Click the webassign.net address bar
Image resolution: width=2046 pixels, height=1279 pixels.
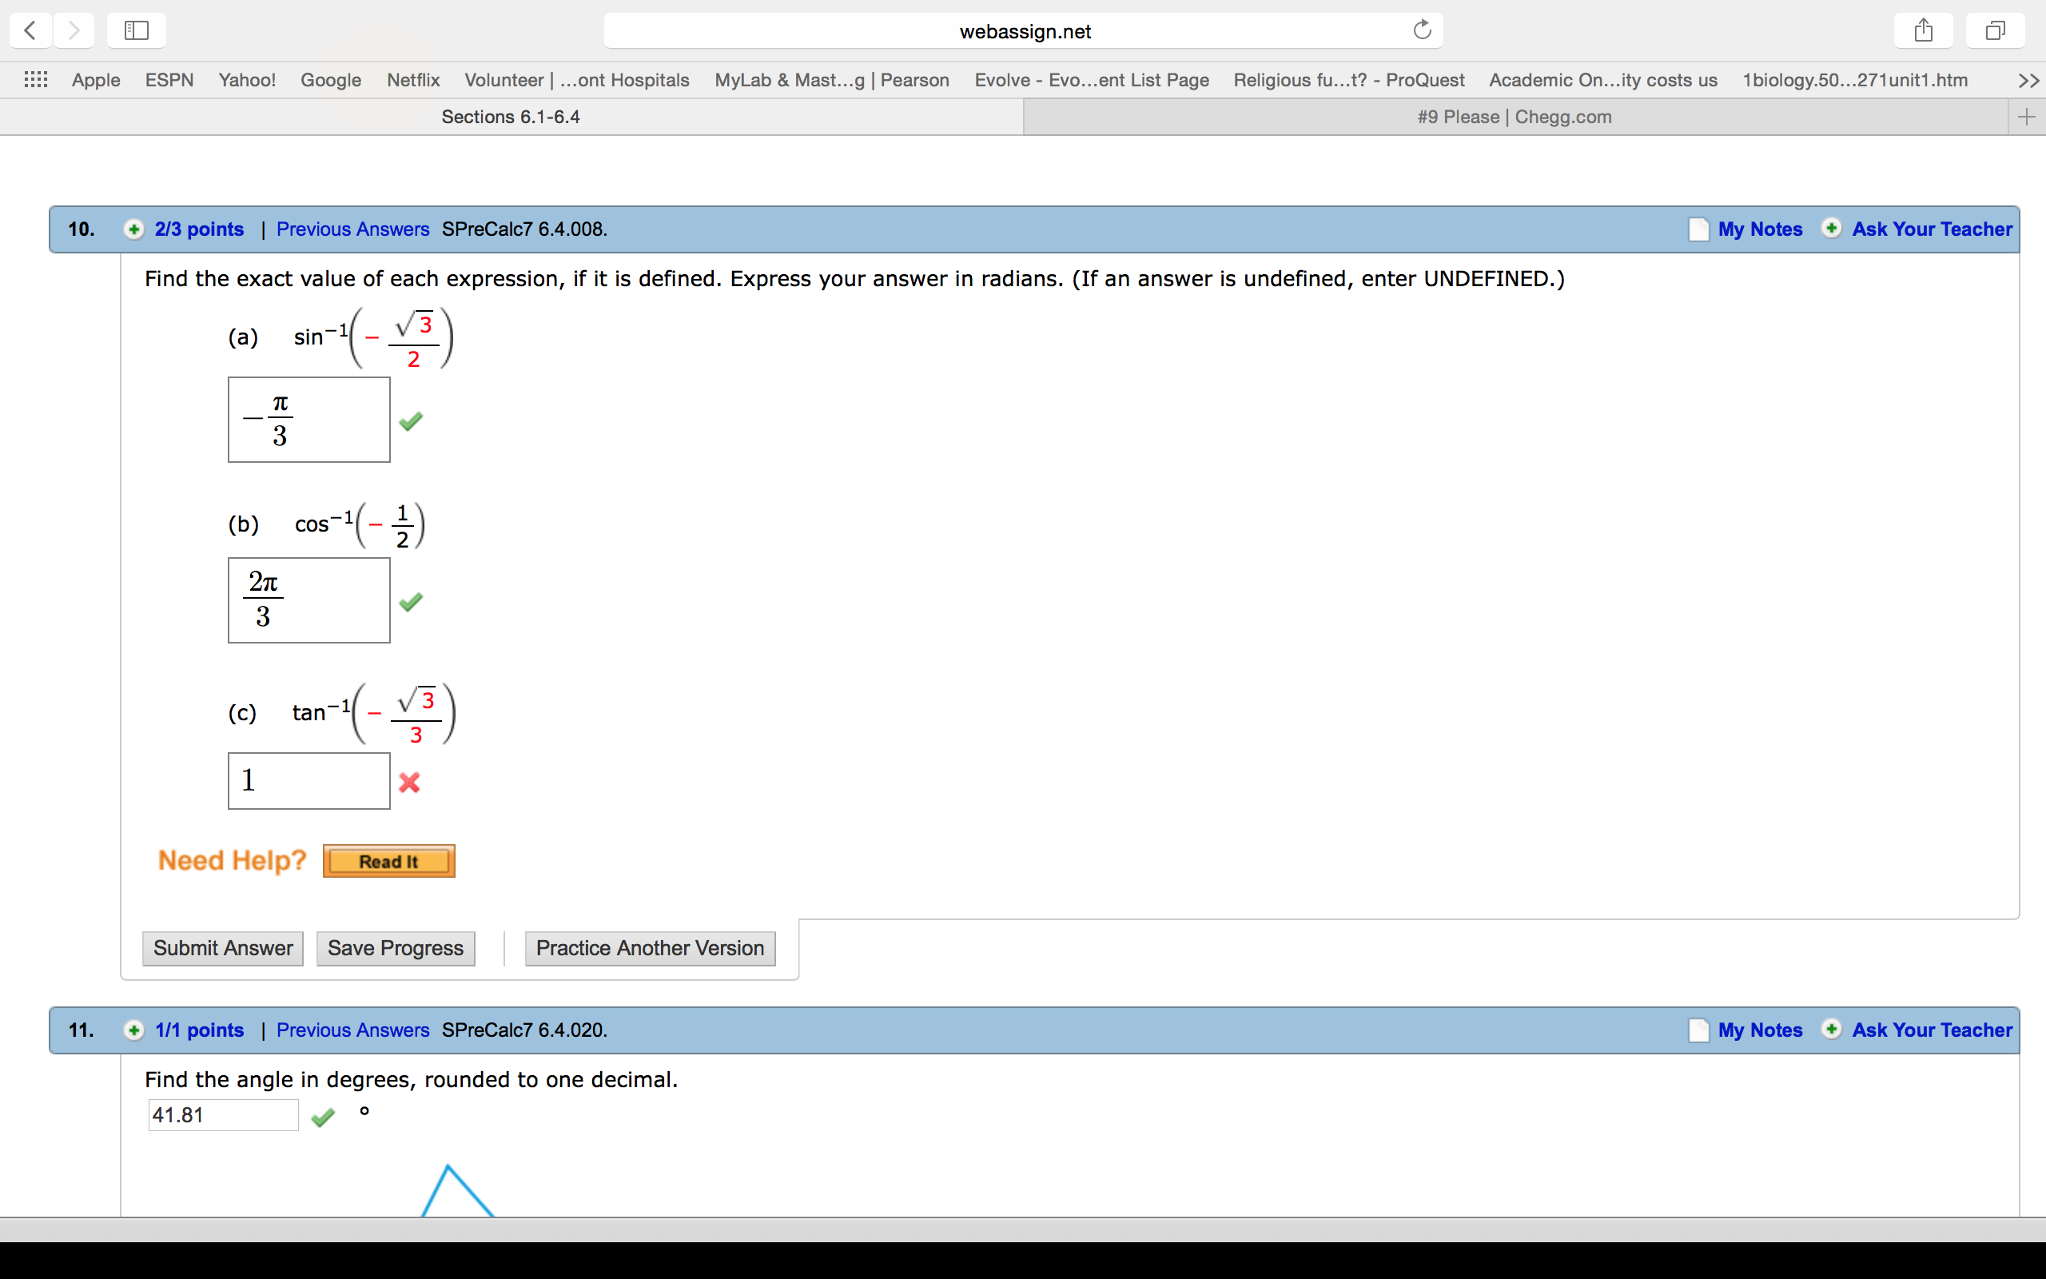point(1023,31)
